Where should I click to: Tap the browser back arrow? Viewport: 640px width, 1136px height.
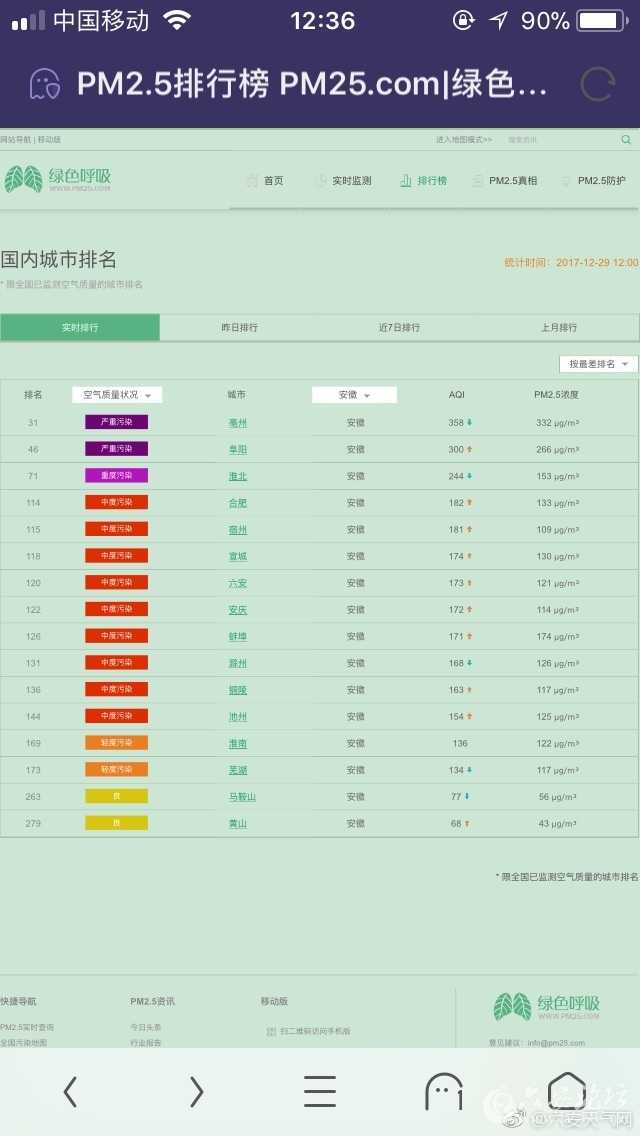coord(70,1091)
